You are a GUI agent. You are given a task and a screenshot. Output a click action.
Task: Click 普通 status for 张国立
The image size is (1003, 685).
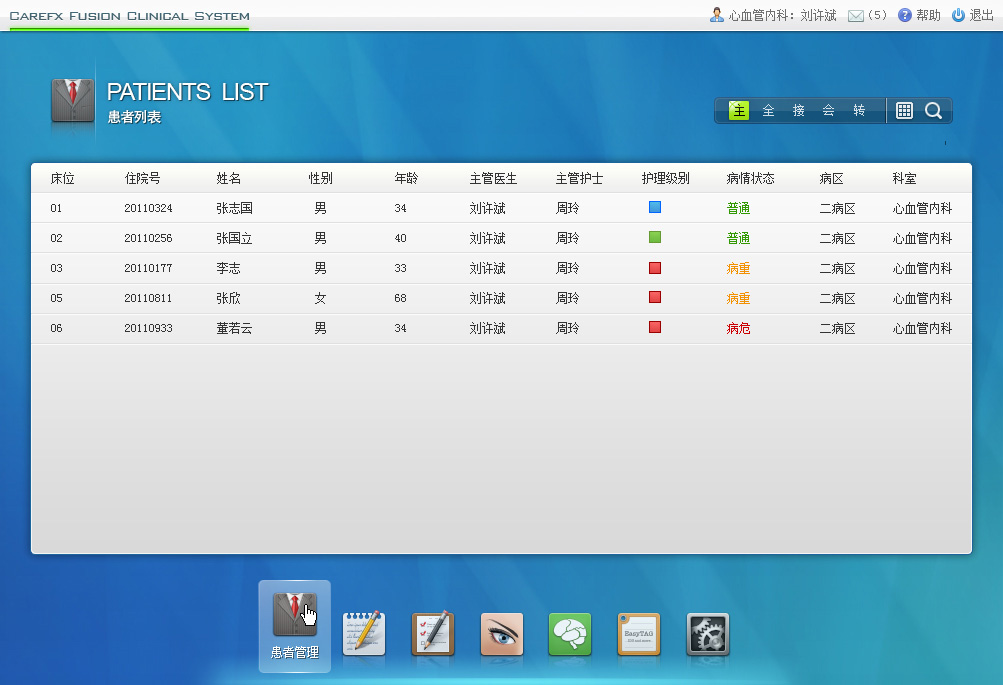tap(738, 239)
